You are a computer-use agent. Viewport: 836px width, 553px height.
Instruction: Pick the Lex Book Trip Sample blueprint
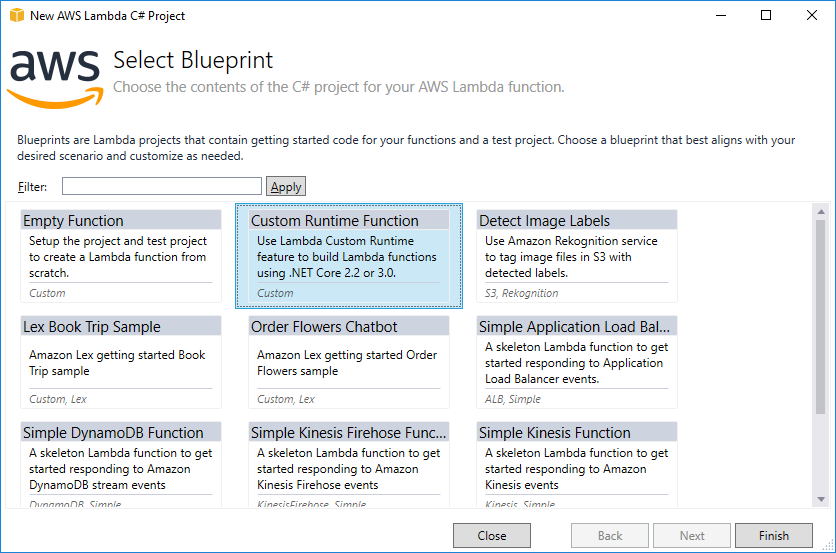[121, 362]
